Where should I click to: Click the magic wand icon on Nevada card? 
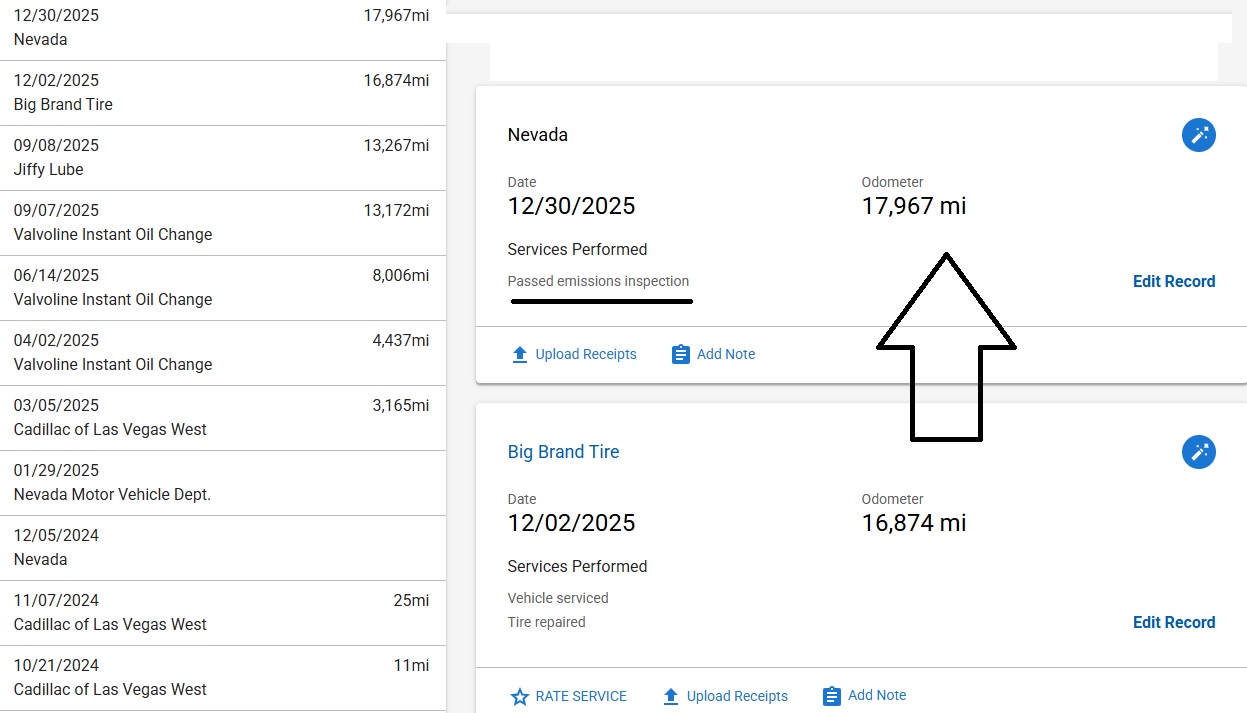[1198, 135]
